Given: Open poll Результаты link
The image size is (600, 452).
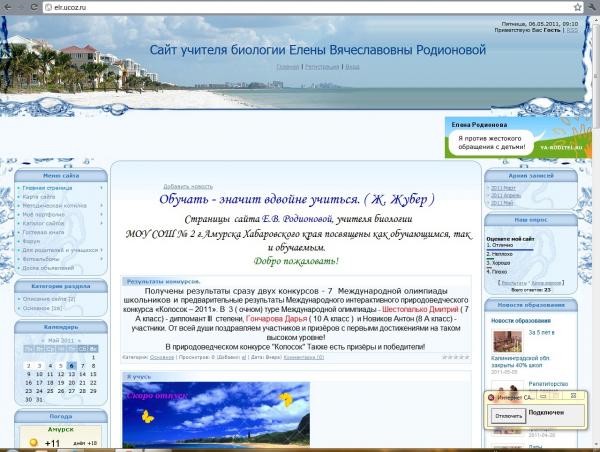Looking at the screenshot, I should tap(514, 283).
